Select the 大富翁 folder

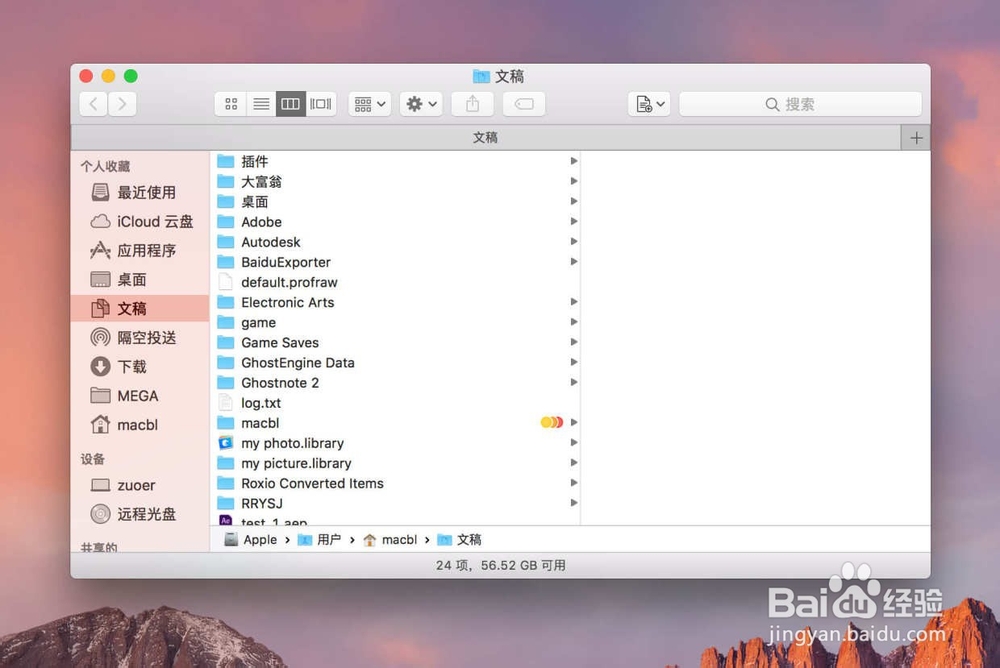[395, 181]
